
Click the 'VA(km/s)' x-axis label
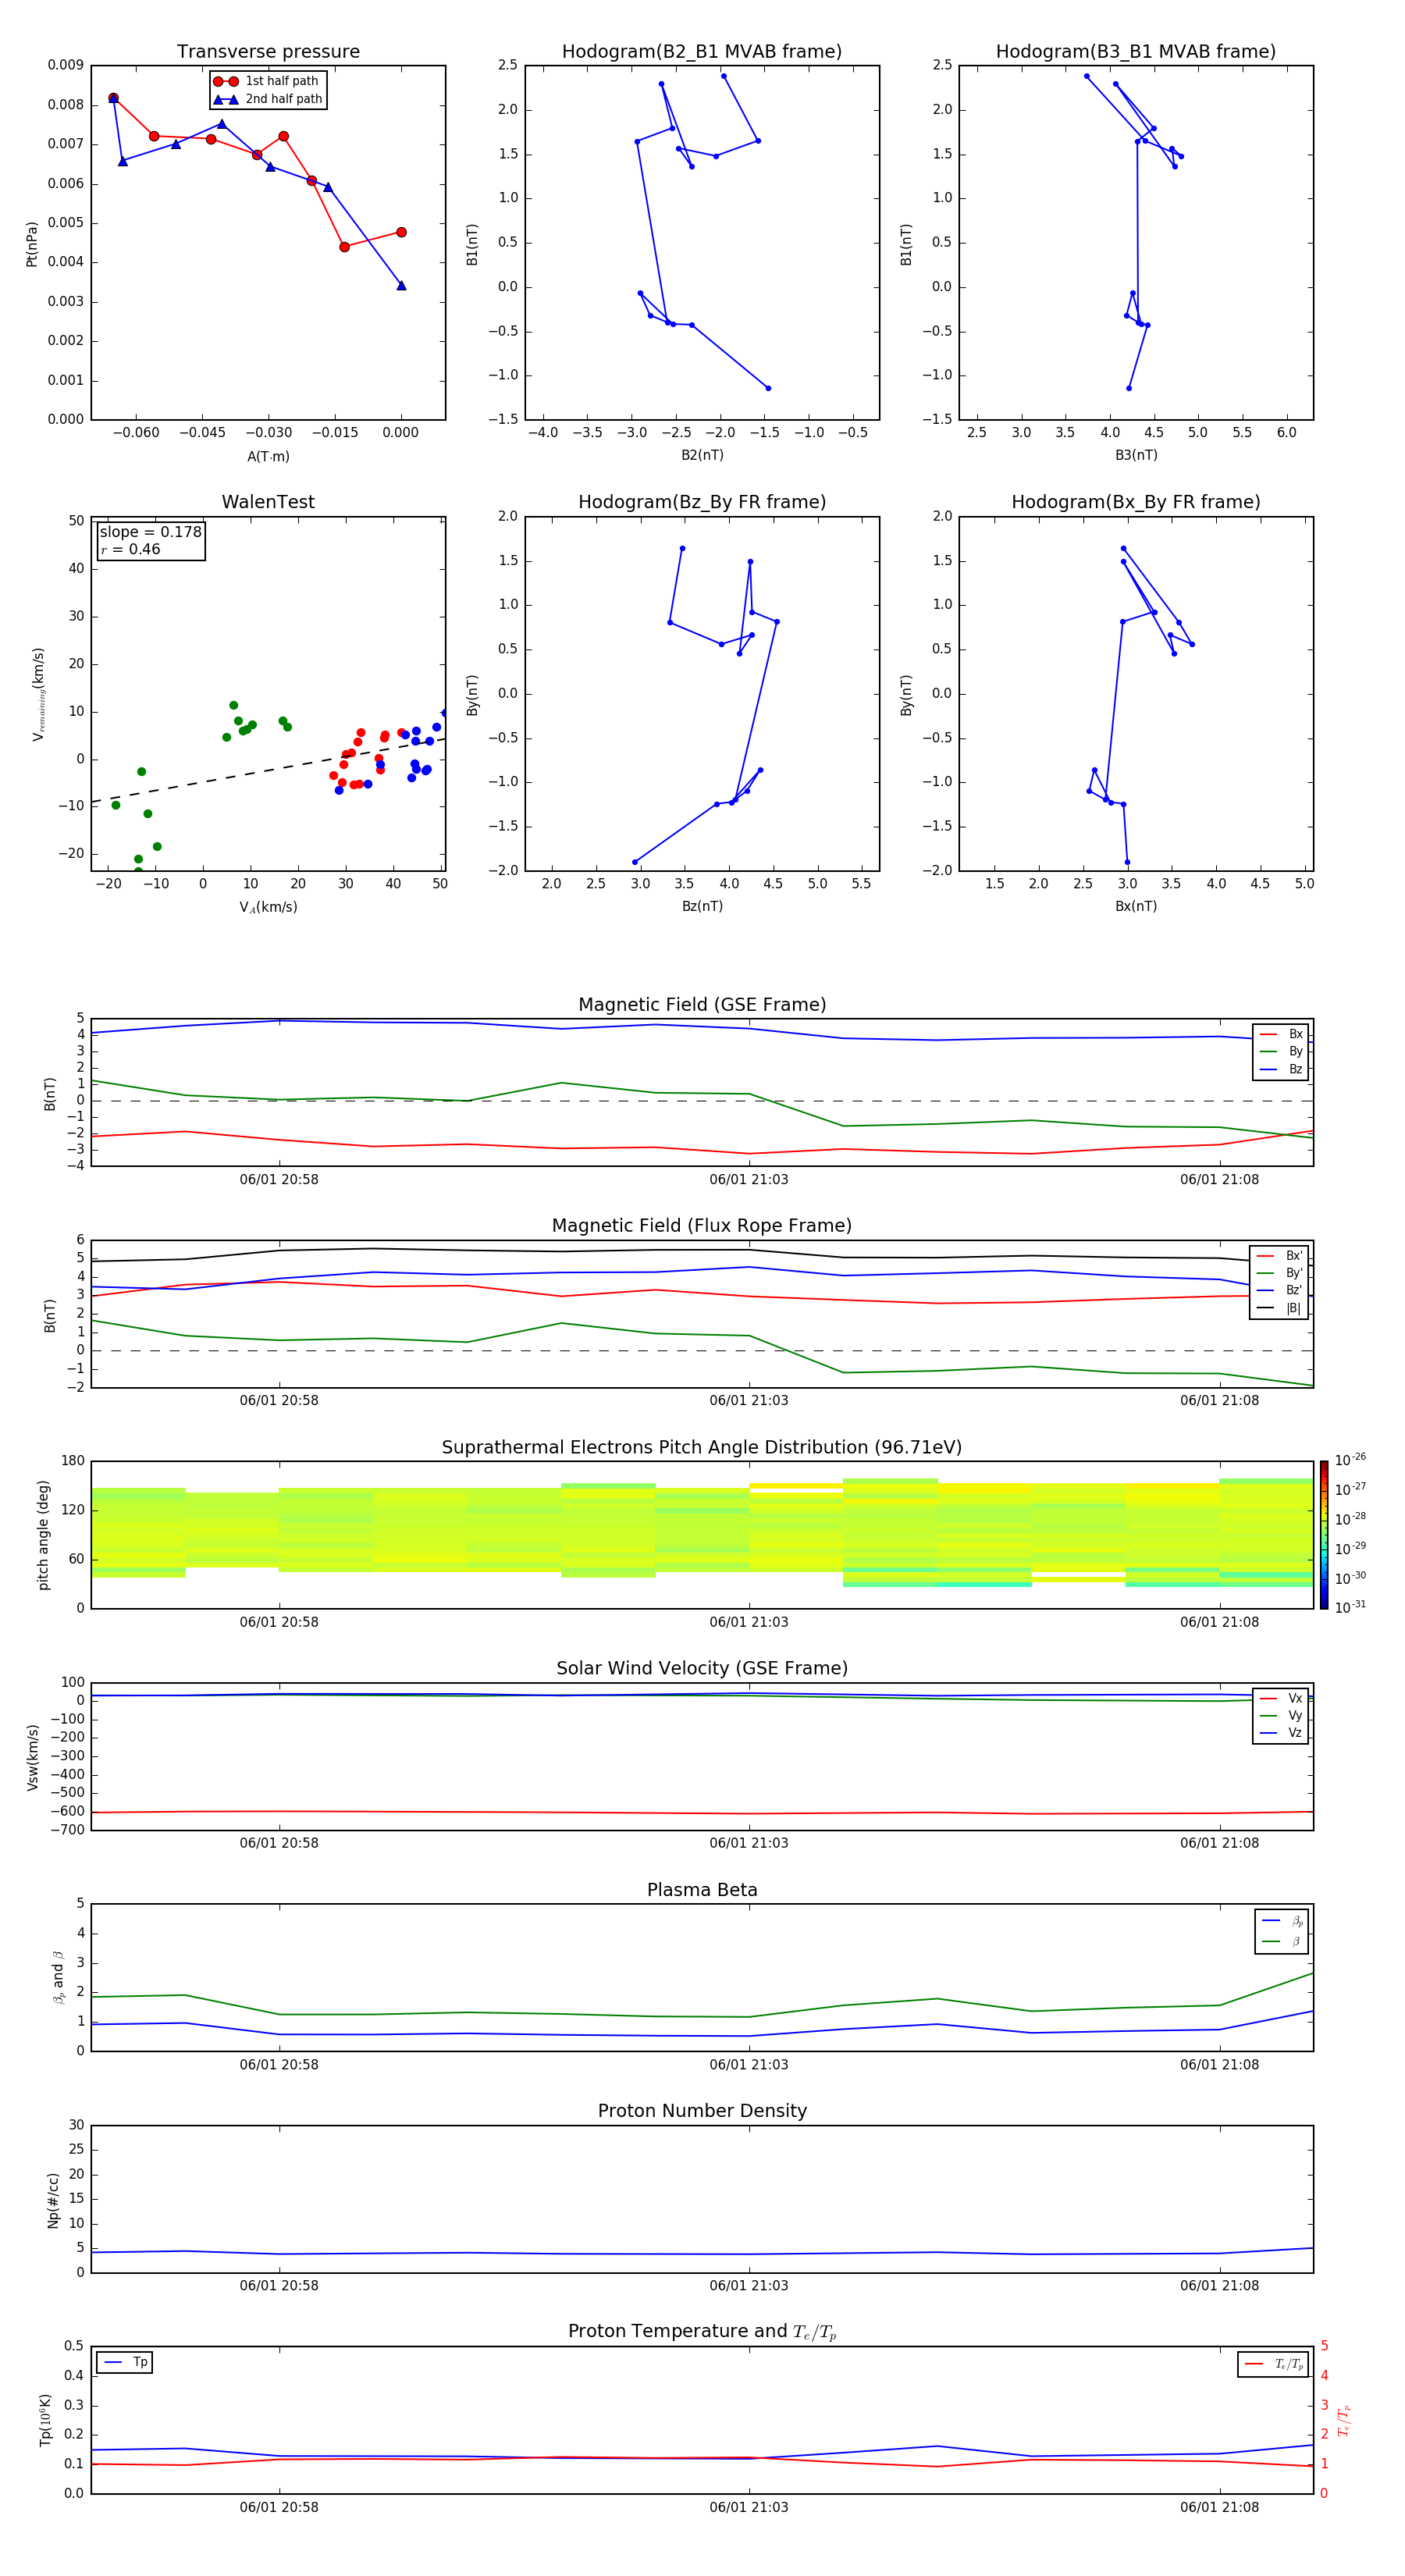click(268, 907)
